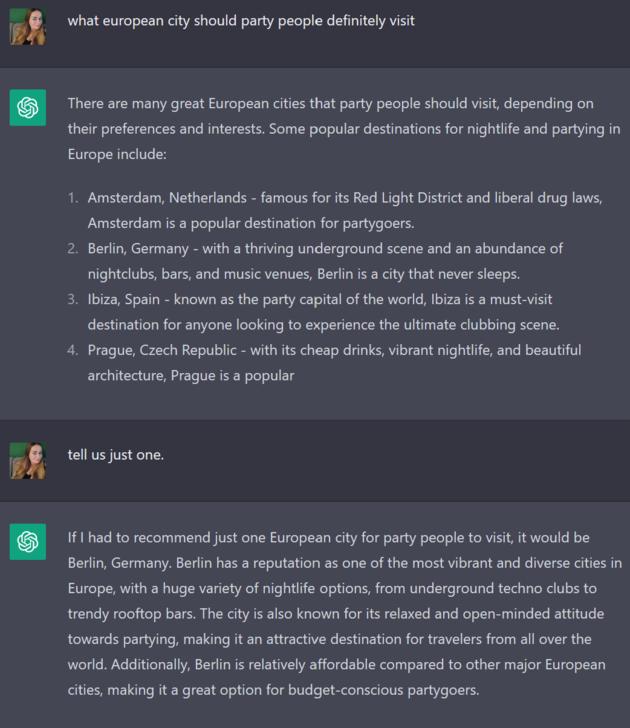Click the phrase "party capital of the world"
This screenshot has width=630, height=728.
point(344,299)
